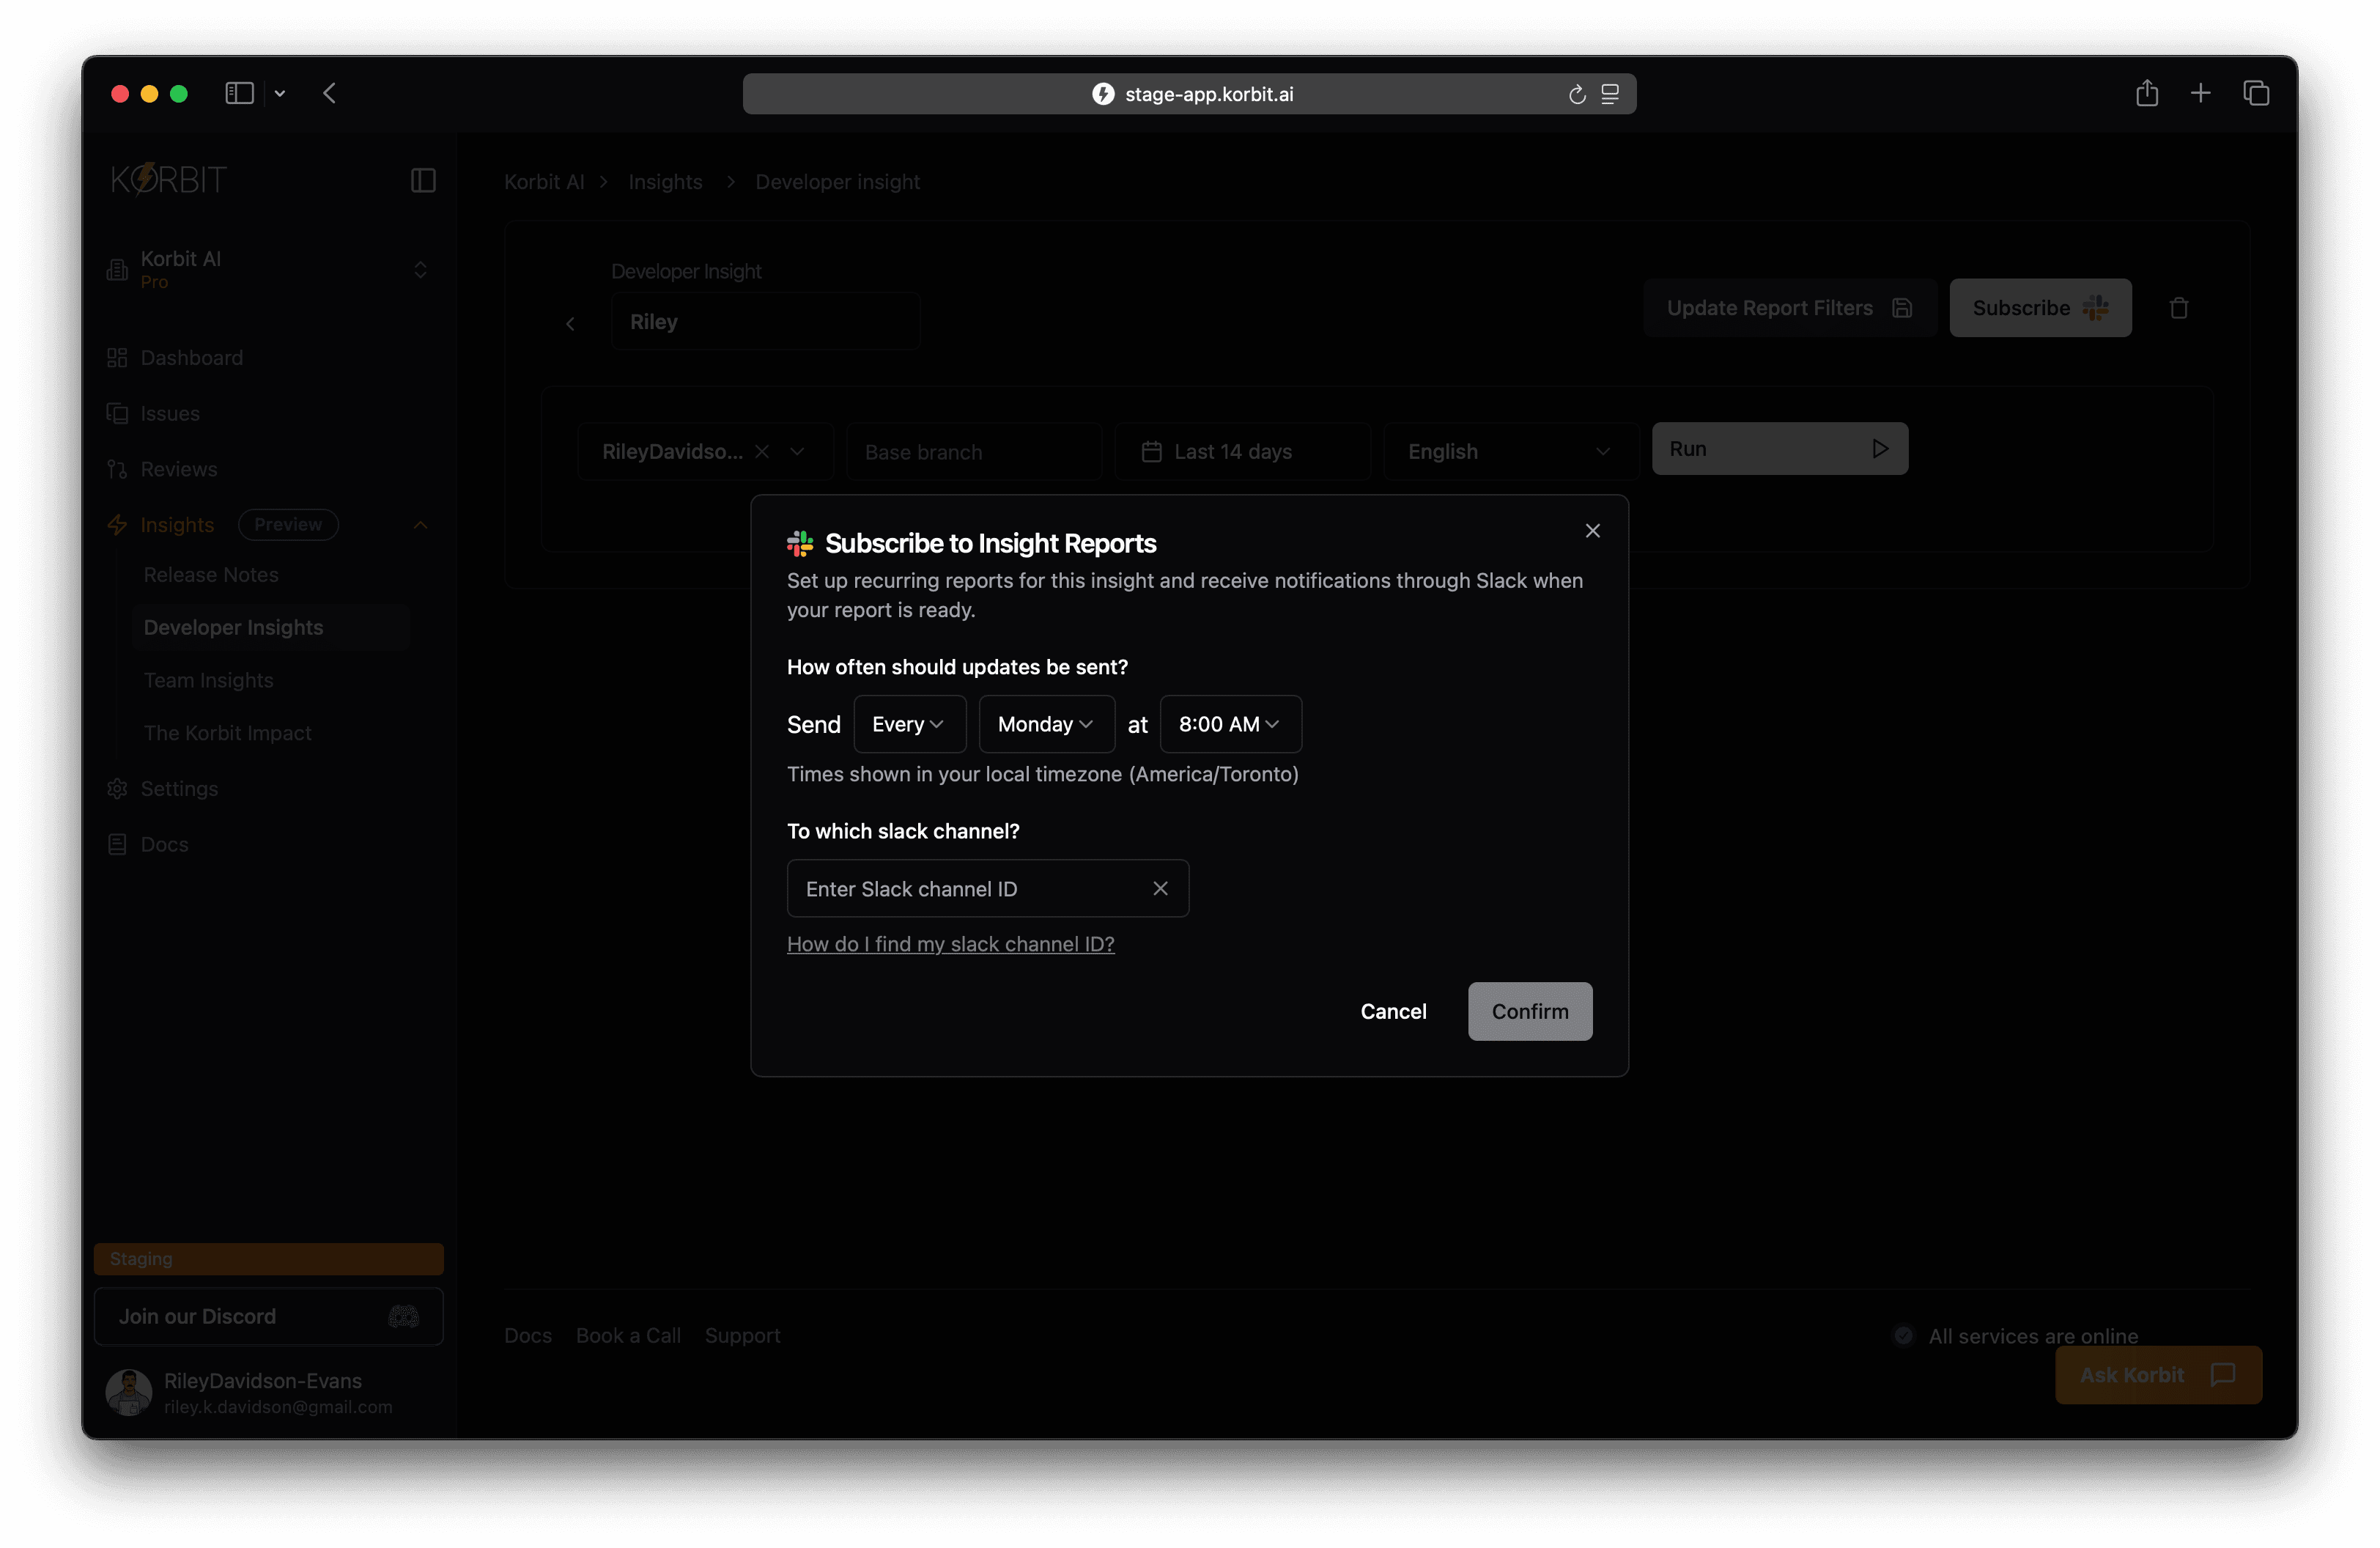Viewport: 2380px width, 1548px height.
Task: Toggle Korbit sidebar panel icon
Action: 423,180
